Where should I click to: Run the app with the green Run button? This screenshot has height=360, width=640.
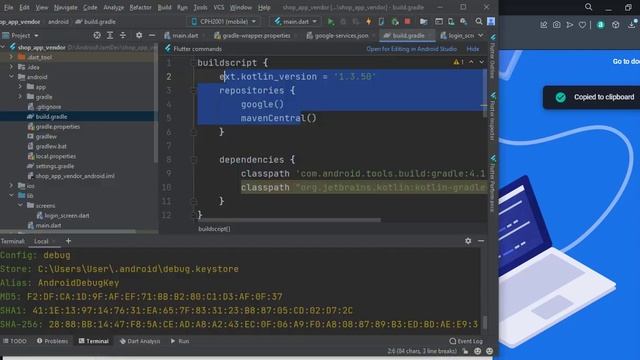click(331, 22)
